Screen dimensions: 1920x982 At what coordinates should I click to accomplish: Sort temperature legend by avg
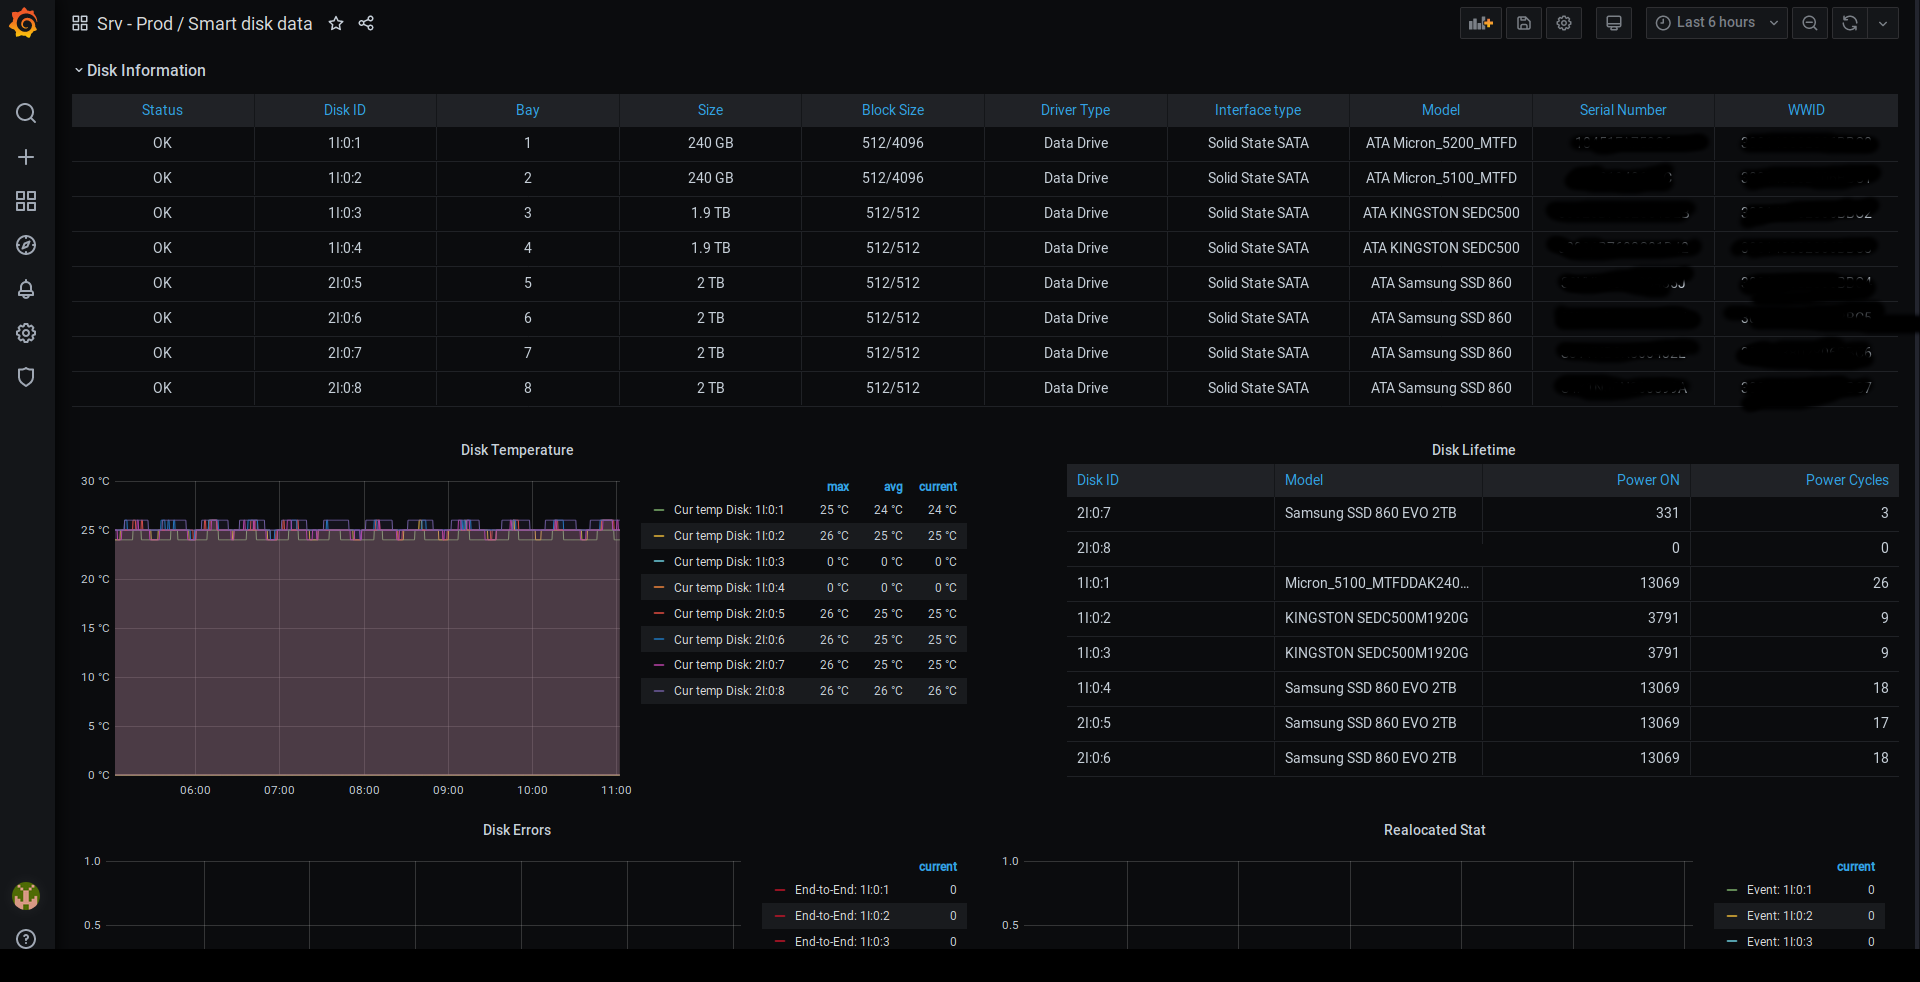[x=893, y=487]
